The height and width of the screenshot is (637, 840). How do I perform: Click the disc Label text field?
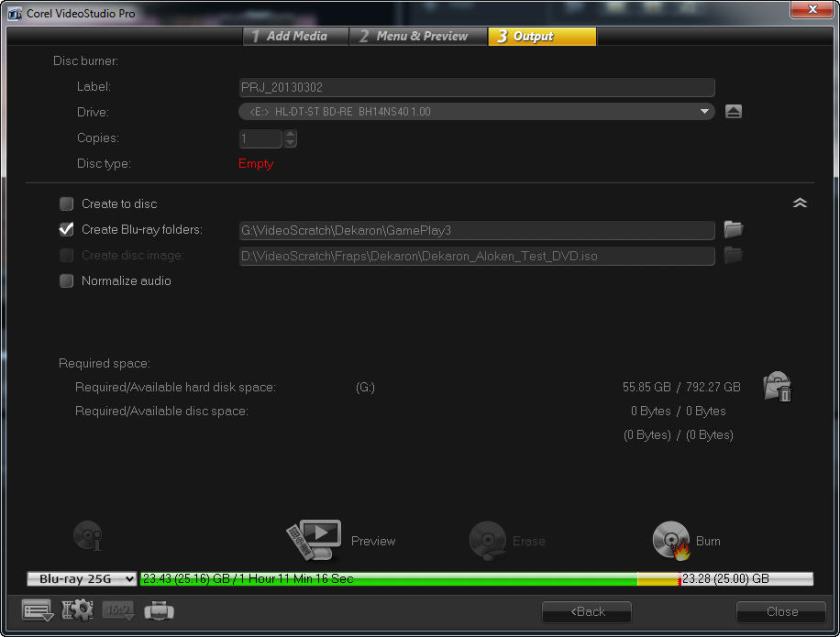point(476,87)
